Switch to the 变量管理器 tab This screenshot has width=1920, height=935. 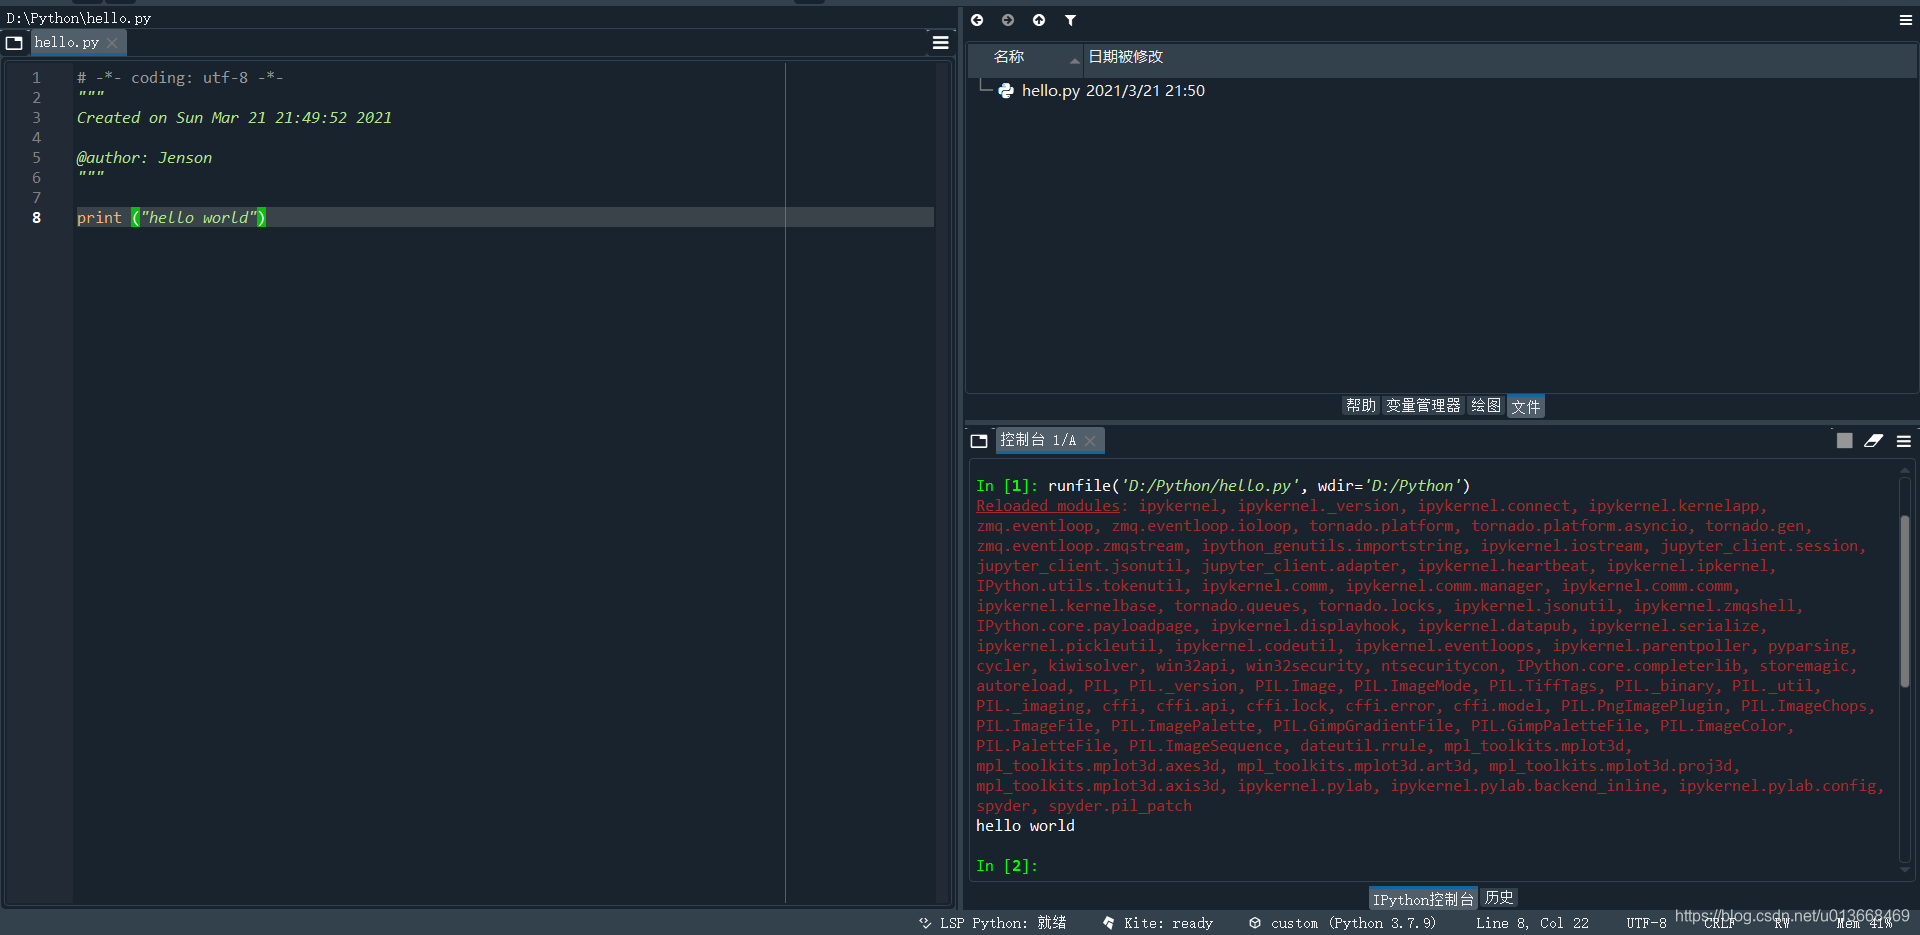click(1423, 405)
